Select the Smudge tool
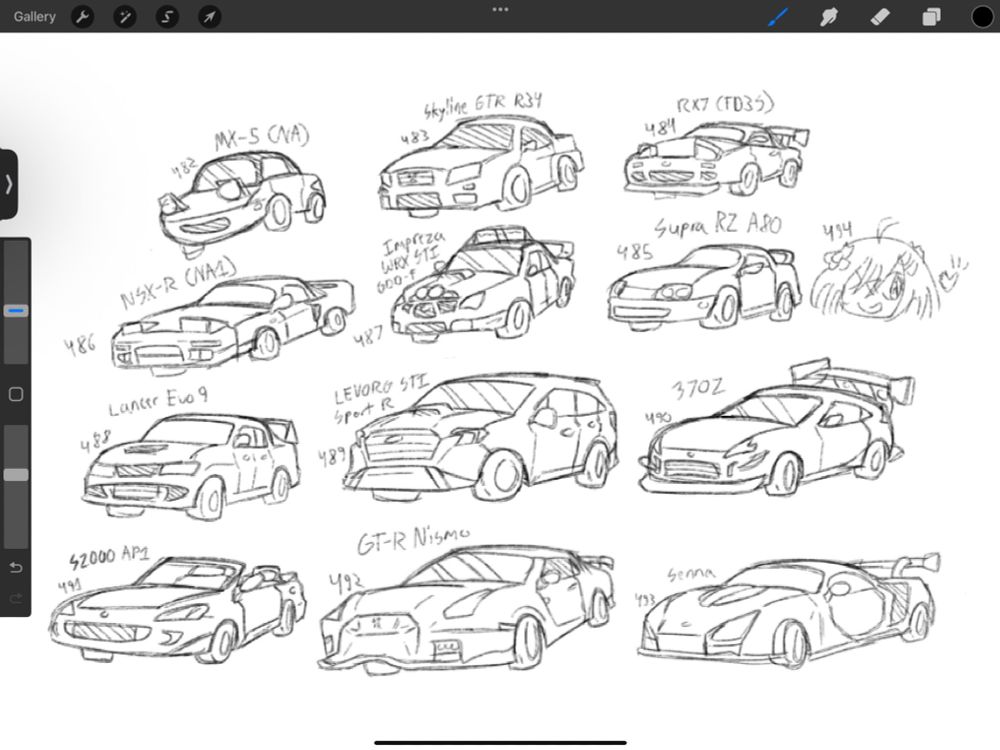The height and width of the screenshot is (750, 1000). 828,17
